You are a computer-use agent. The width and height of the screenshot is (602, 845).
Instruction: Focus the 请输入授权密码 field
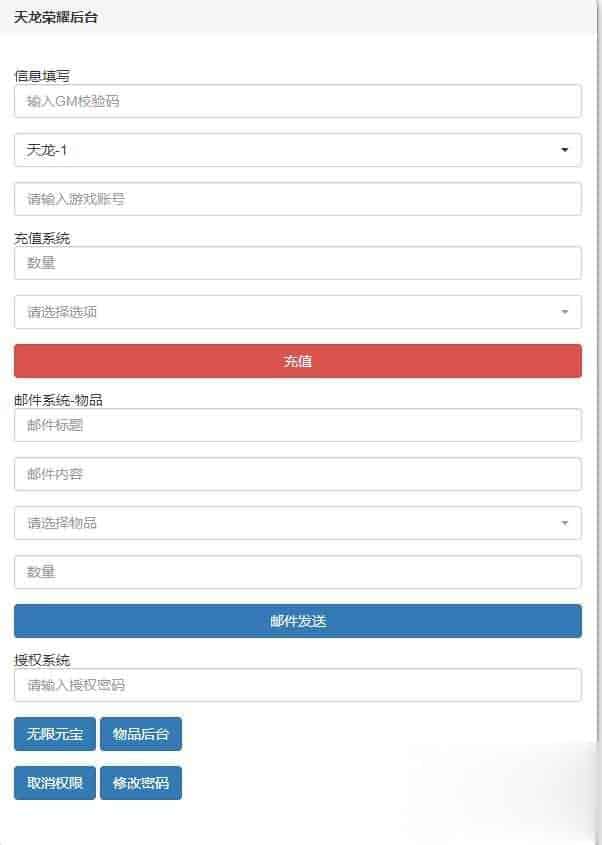pos(297,685)
